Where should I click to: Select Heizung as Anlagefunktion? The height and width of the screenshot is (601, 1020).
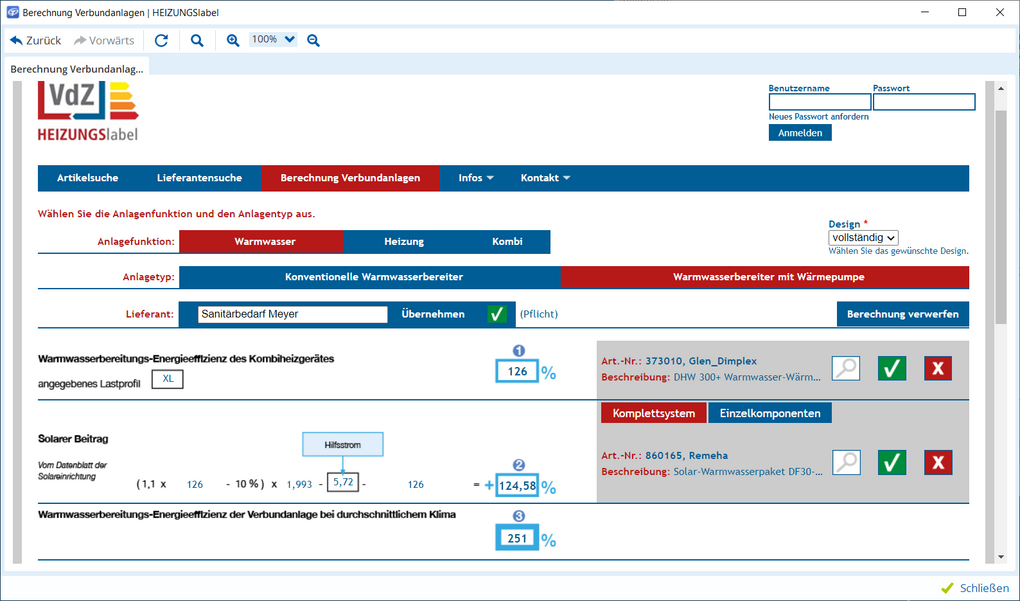click(404, 242)
